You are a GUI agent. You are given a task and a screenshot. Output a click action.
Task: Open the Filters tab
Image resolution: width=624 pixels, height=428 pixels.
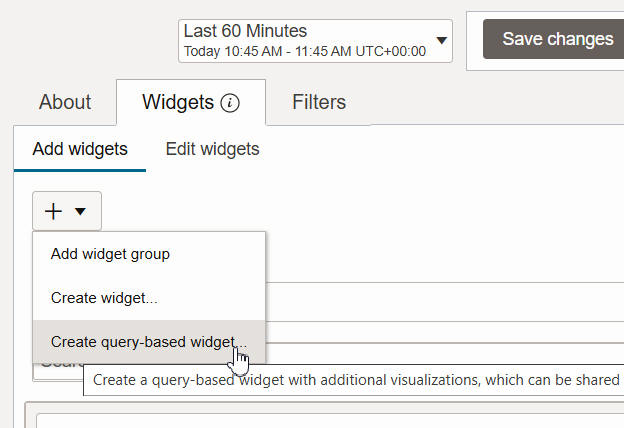[319, 102]
